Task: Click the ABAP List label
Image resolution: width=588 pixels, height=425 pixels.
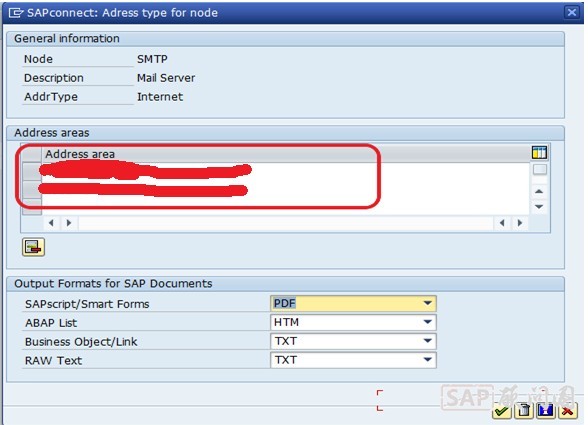Action: pyautogui.click(x=51, y=323)
